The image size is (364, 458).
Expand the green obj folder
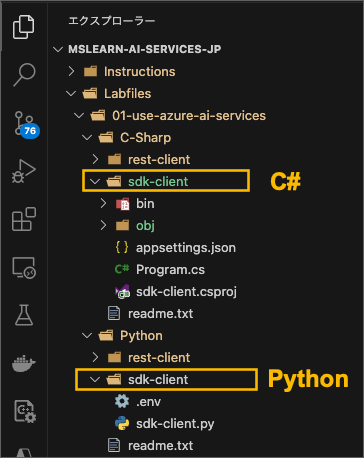coord(103,226)
